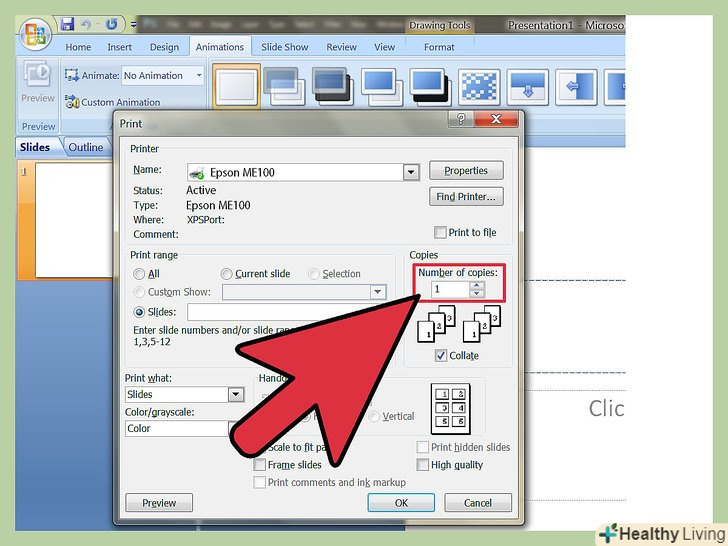Select the Cut Through Black transition
The image size is (728, 546).
tap(430, 86)
